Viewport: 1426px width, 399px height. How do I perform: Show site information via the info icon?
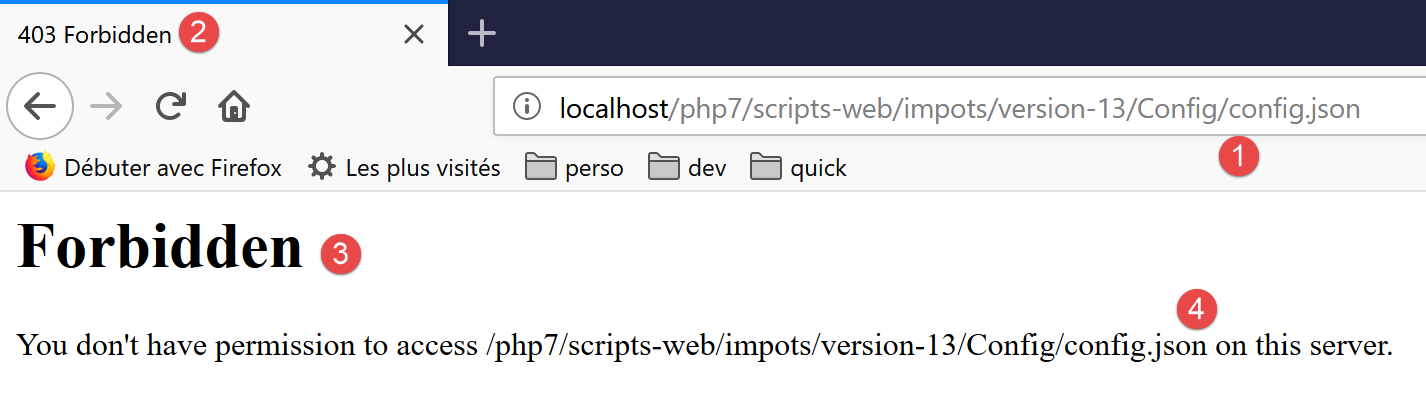[526, 106]
